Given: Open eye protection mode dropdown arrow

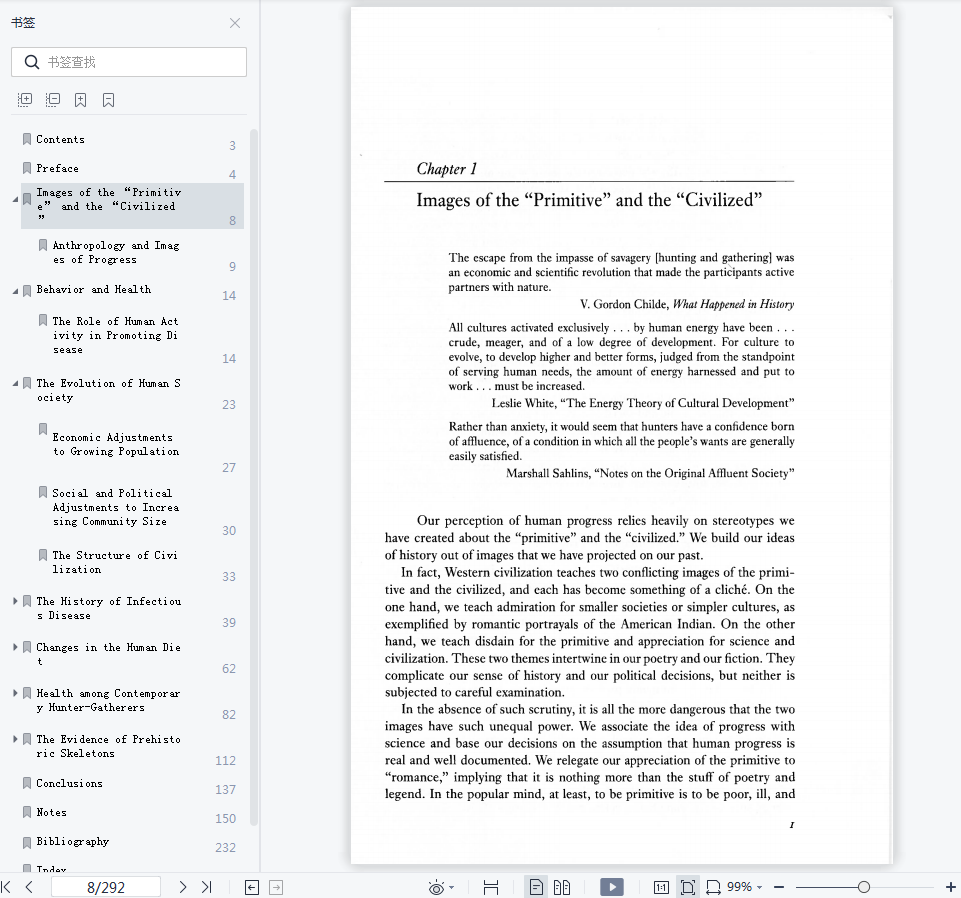Looking at the screenshot, I should pos(452,887).
